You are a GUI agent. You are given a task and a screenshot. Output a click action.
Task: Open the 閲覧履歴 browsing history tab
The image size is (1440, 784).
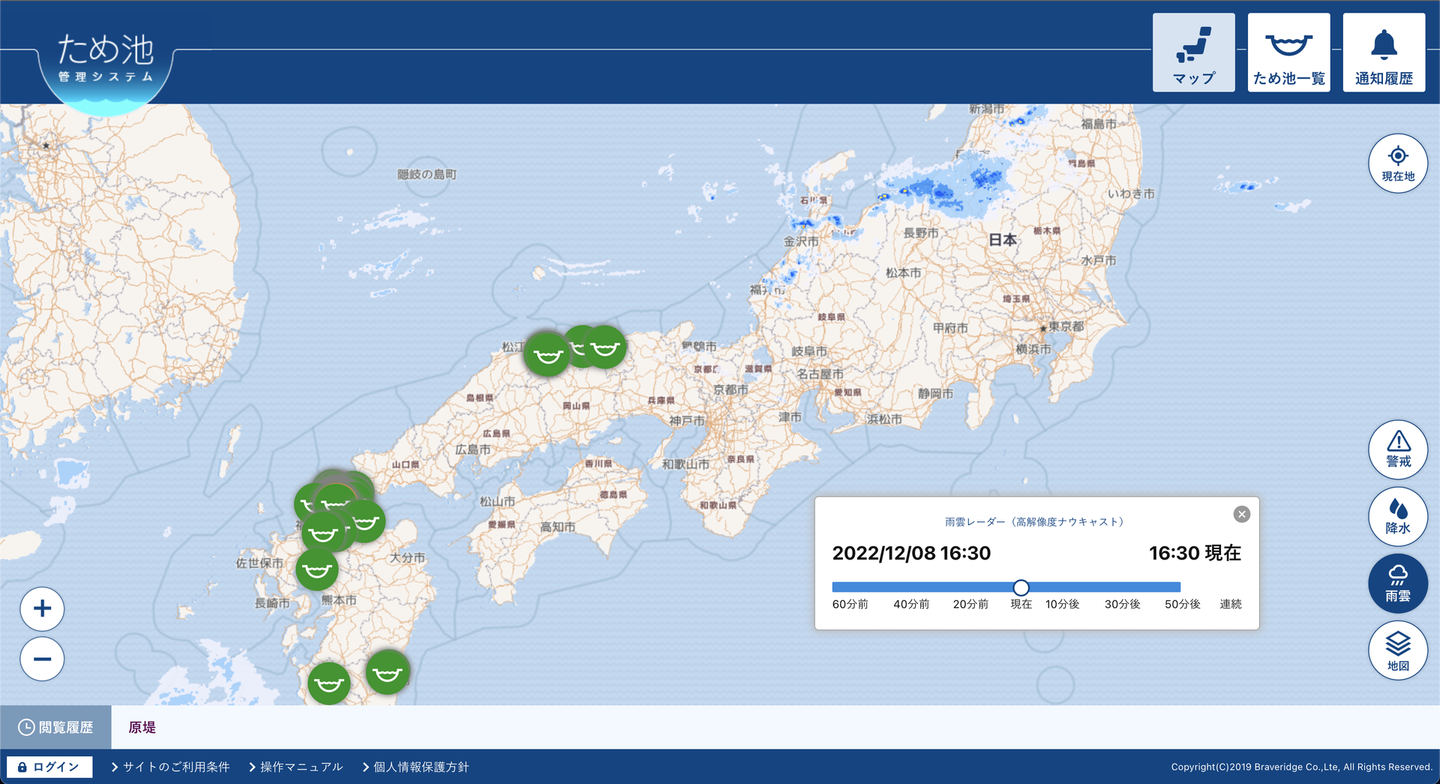point(56,727)
